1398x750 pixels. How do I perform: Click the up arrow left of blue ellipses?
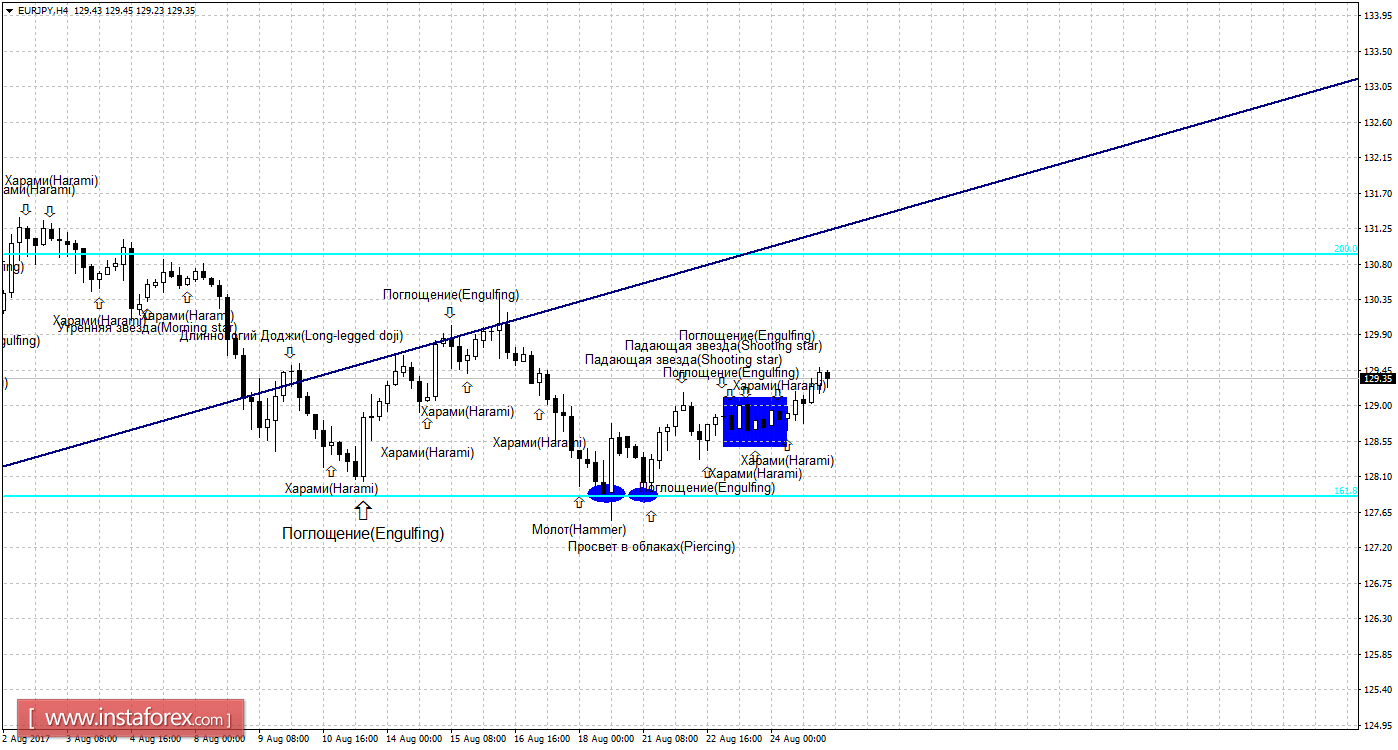pyautogui.click(x=578, y=500)
